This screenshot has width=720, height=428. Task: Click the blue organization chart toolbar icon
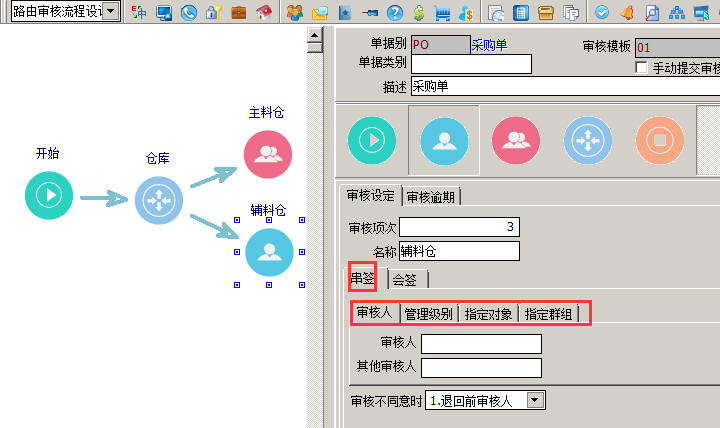click(x=677, y=13)
